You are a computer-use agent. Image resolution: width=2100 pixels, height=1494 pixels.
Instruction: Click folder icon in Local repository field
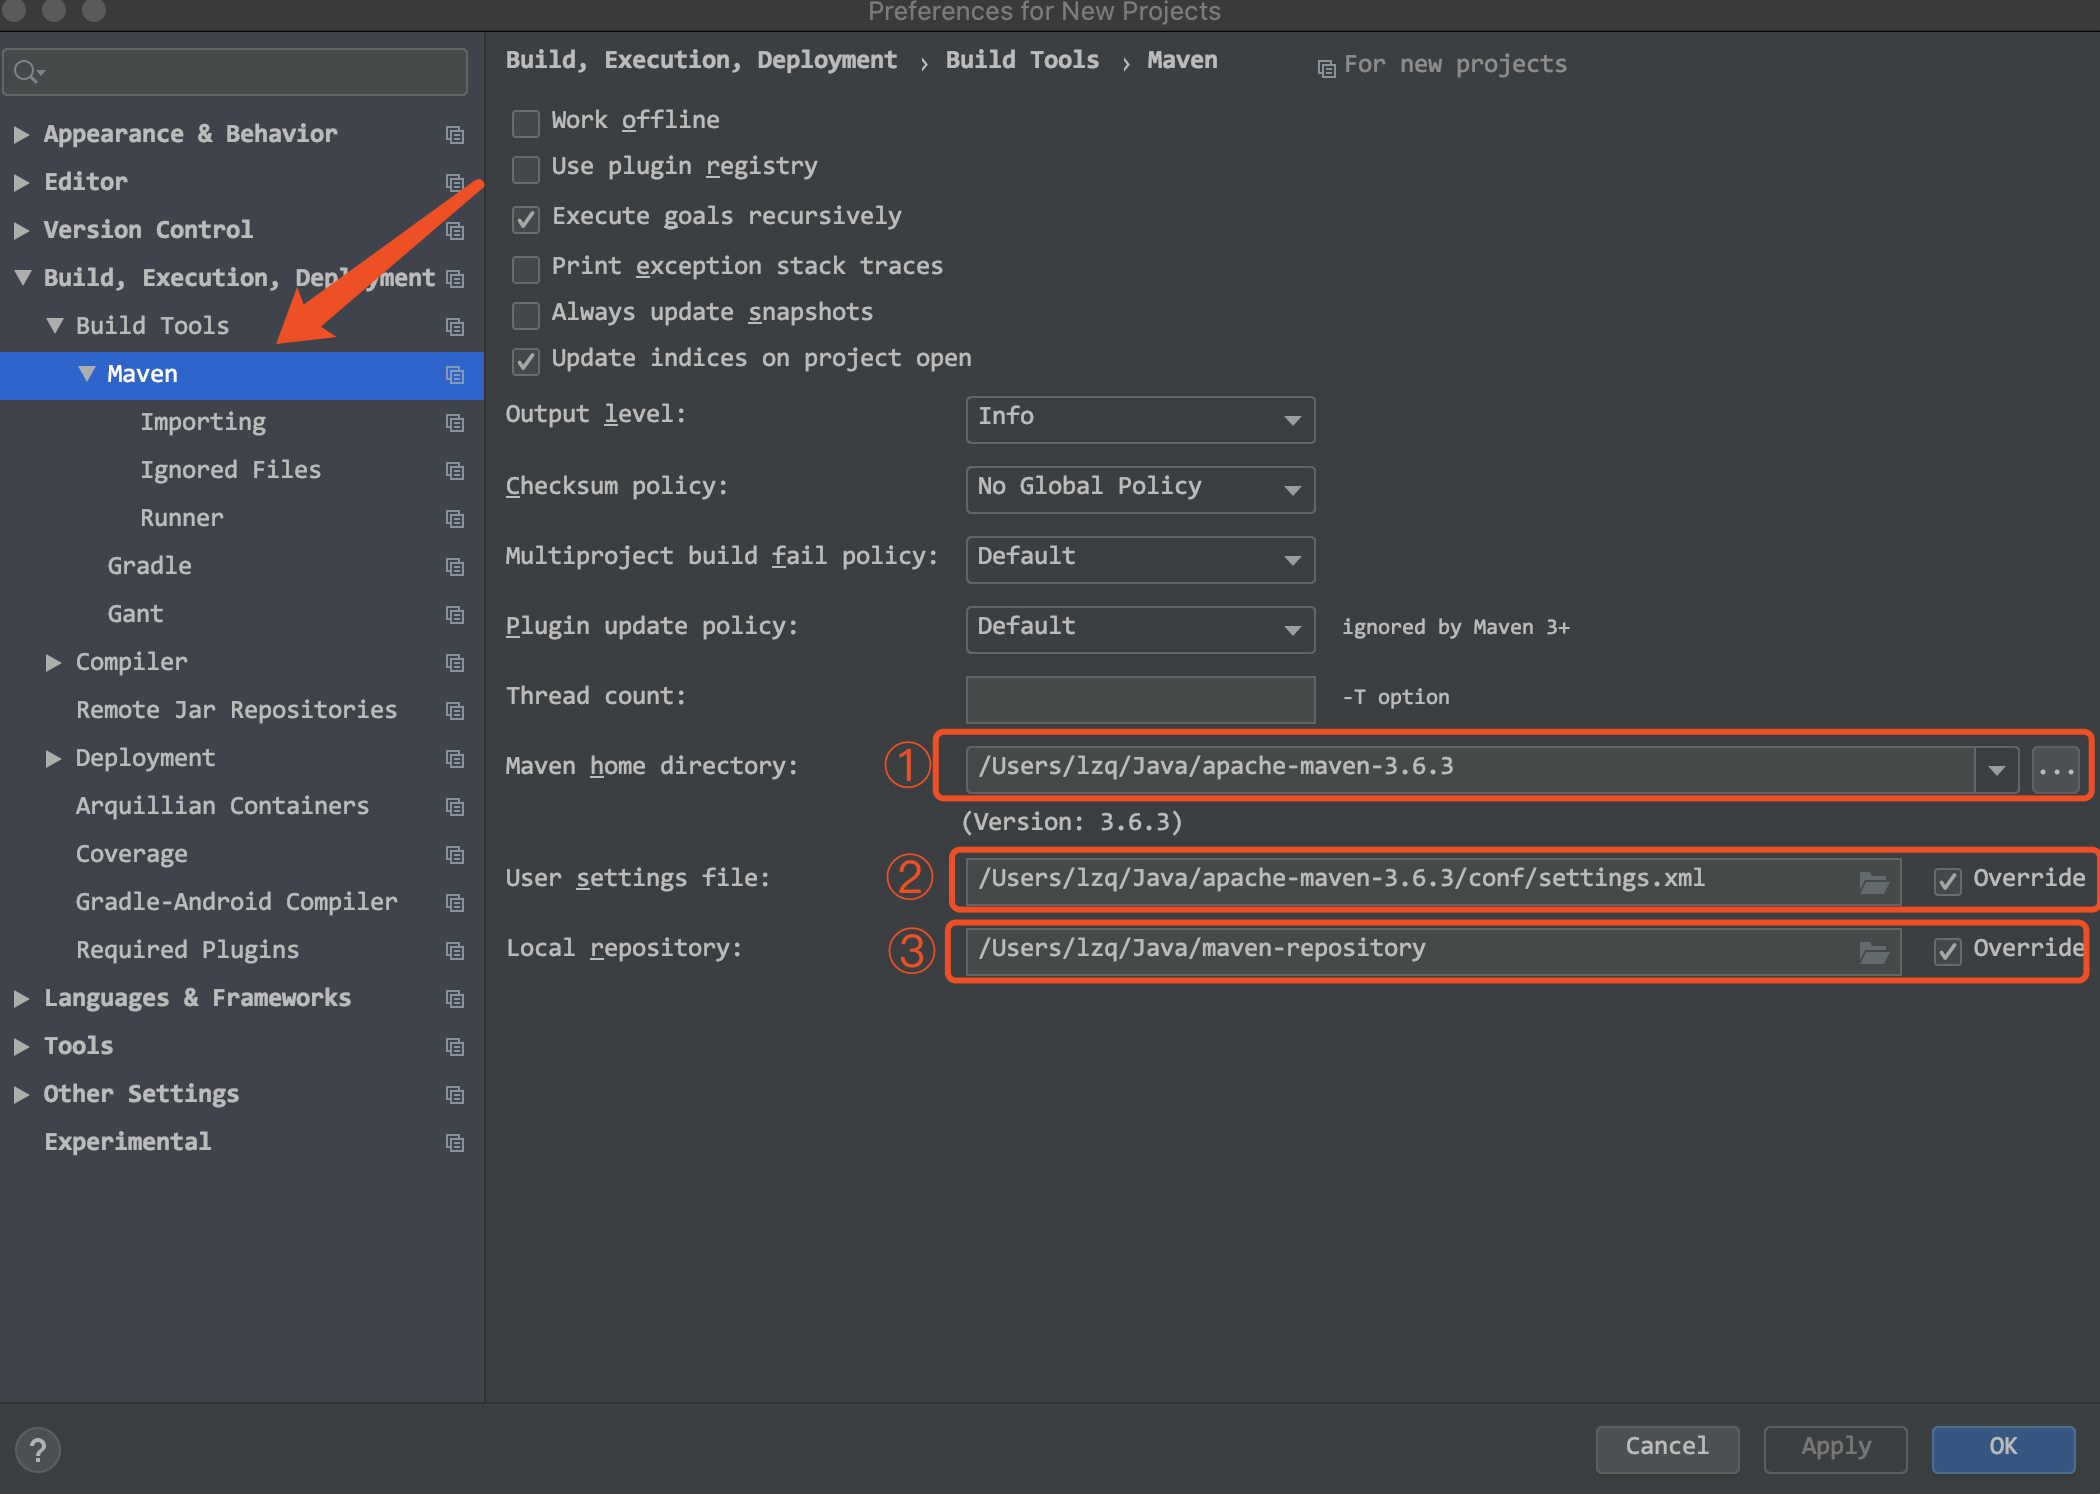coord(1873,951)
